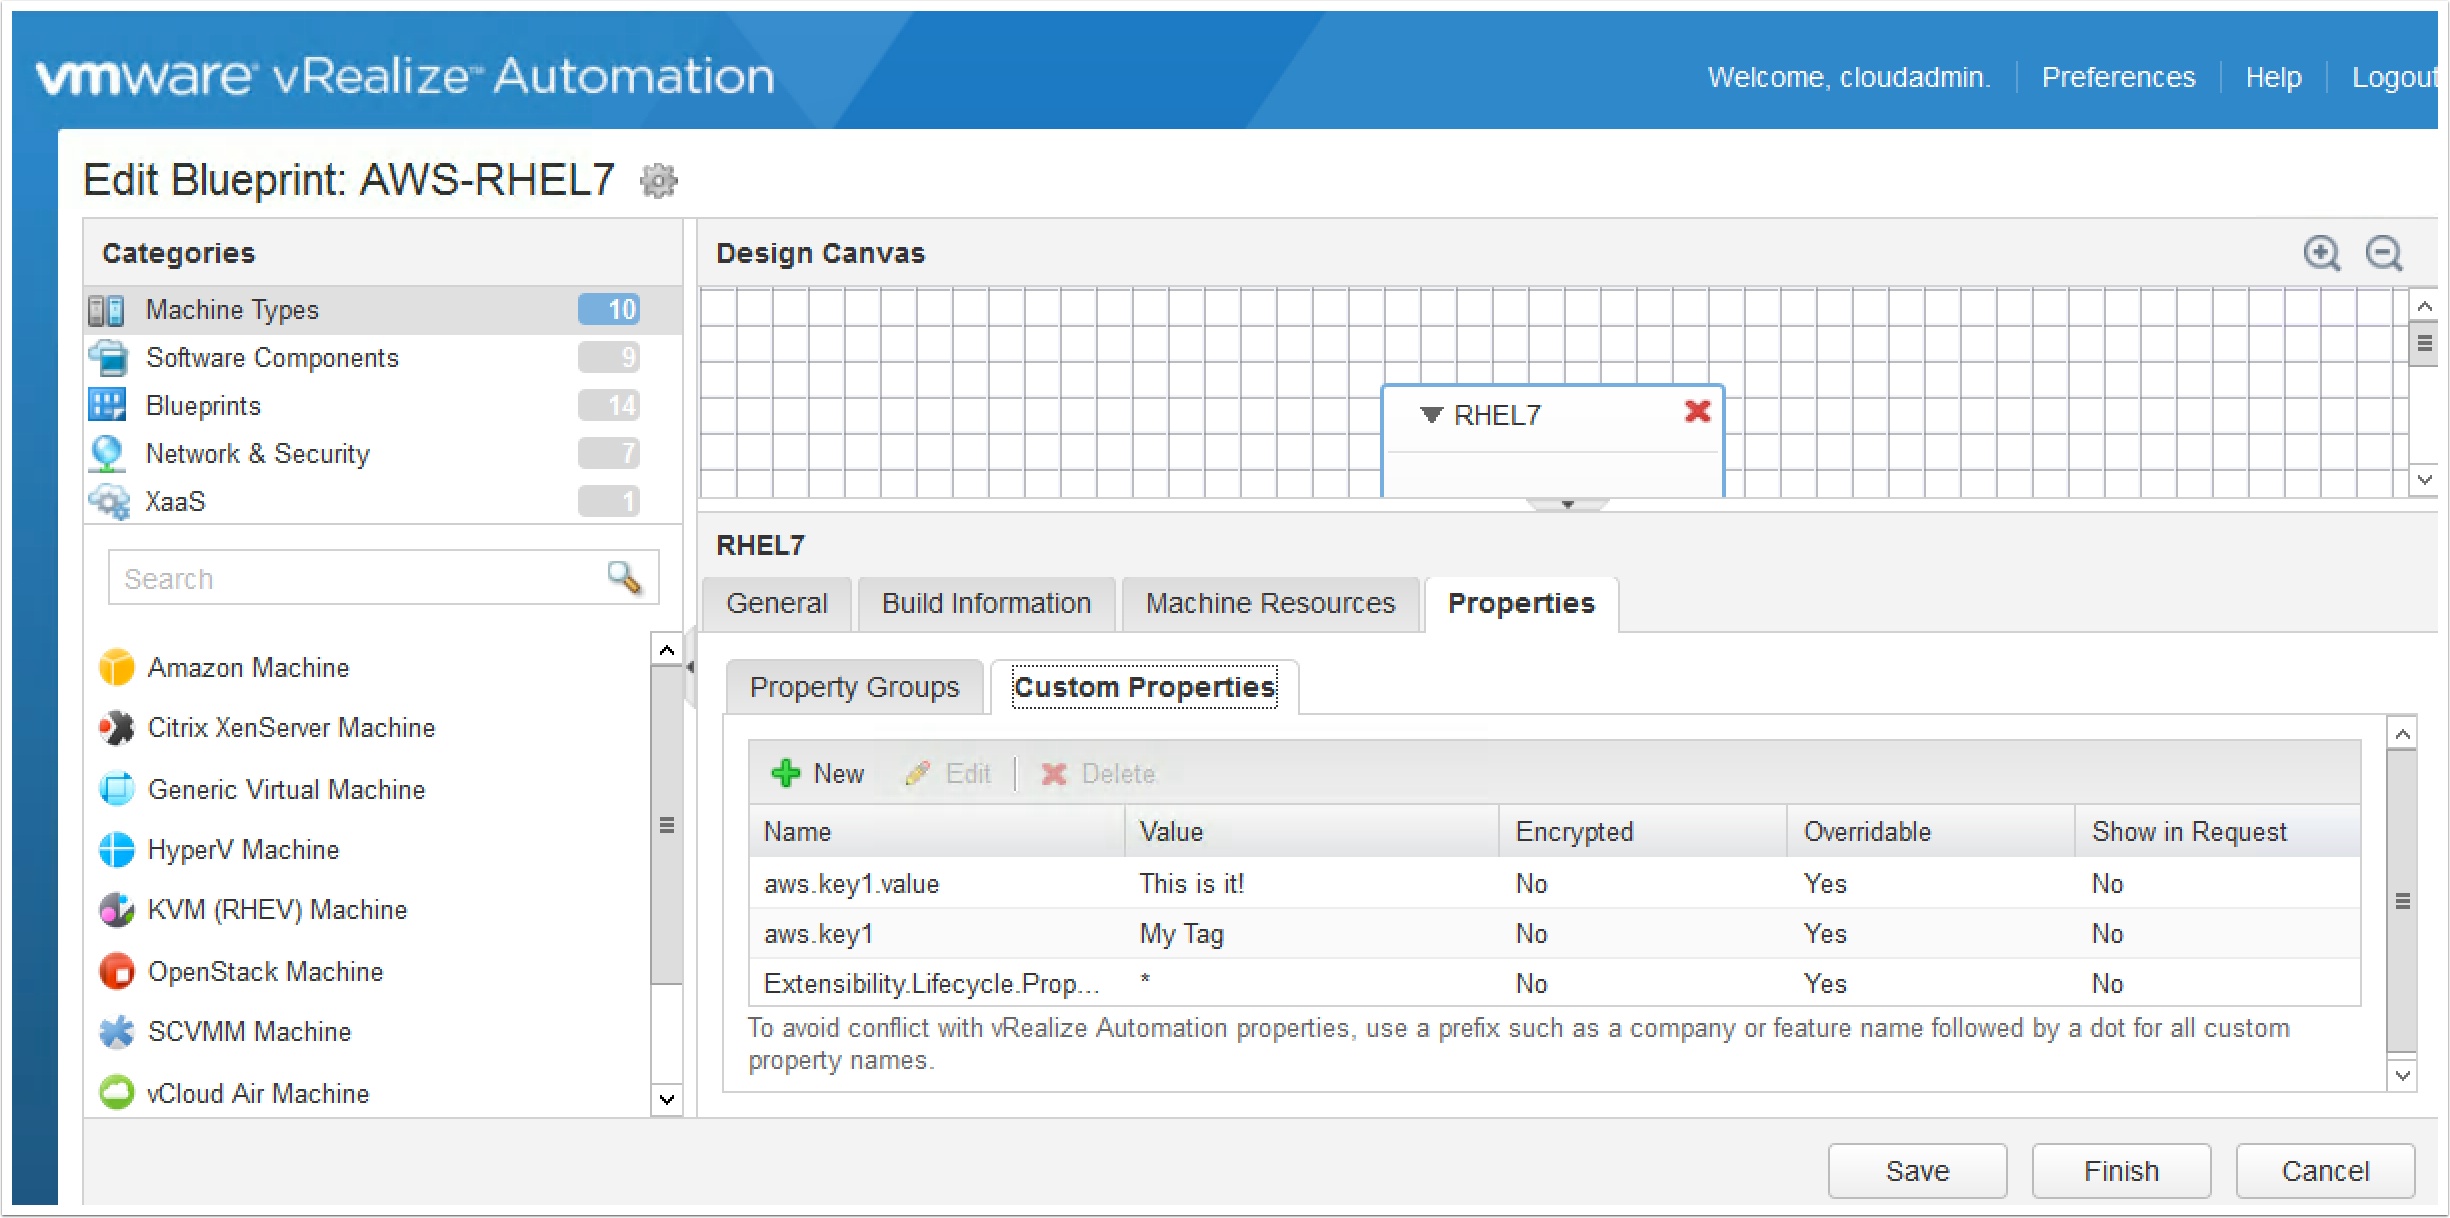Image resolution: width=2450 pixels, height=1218 pixels.
Task: Click the blueprint settings gear icon
Action: pos(658,181)
